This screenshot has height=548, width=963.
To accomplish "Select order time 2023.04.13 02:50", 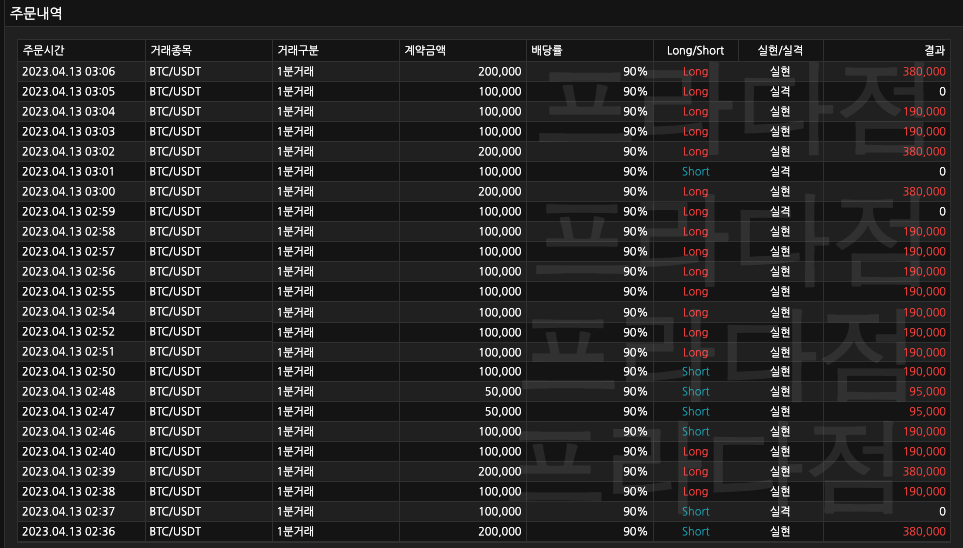I will pos(69,372).
